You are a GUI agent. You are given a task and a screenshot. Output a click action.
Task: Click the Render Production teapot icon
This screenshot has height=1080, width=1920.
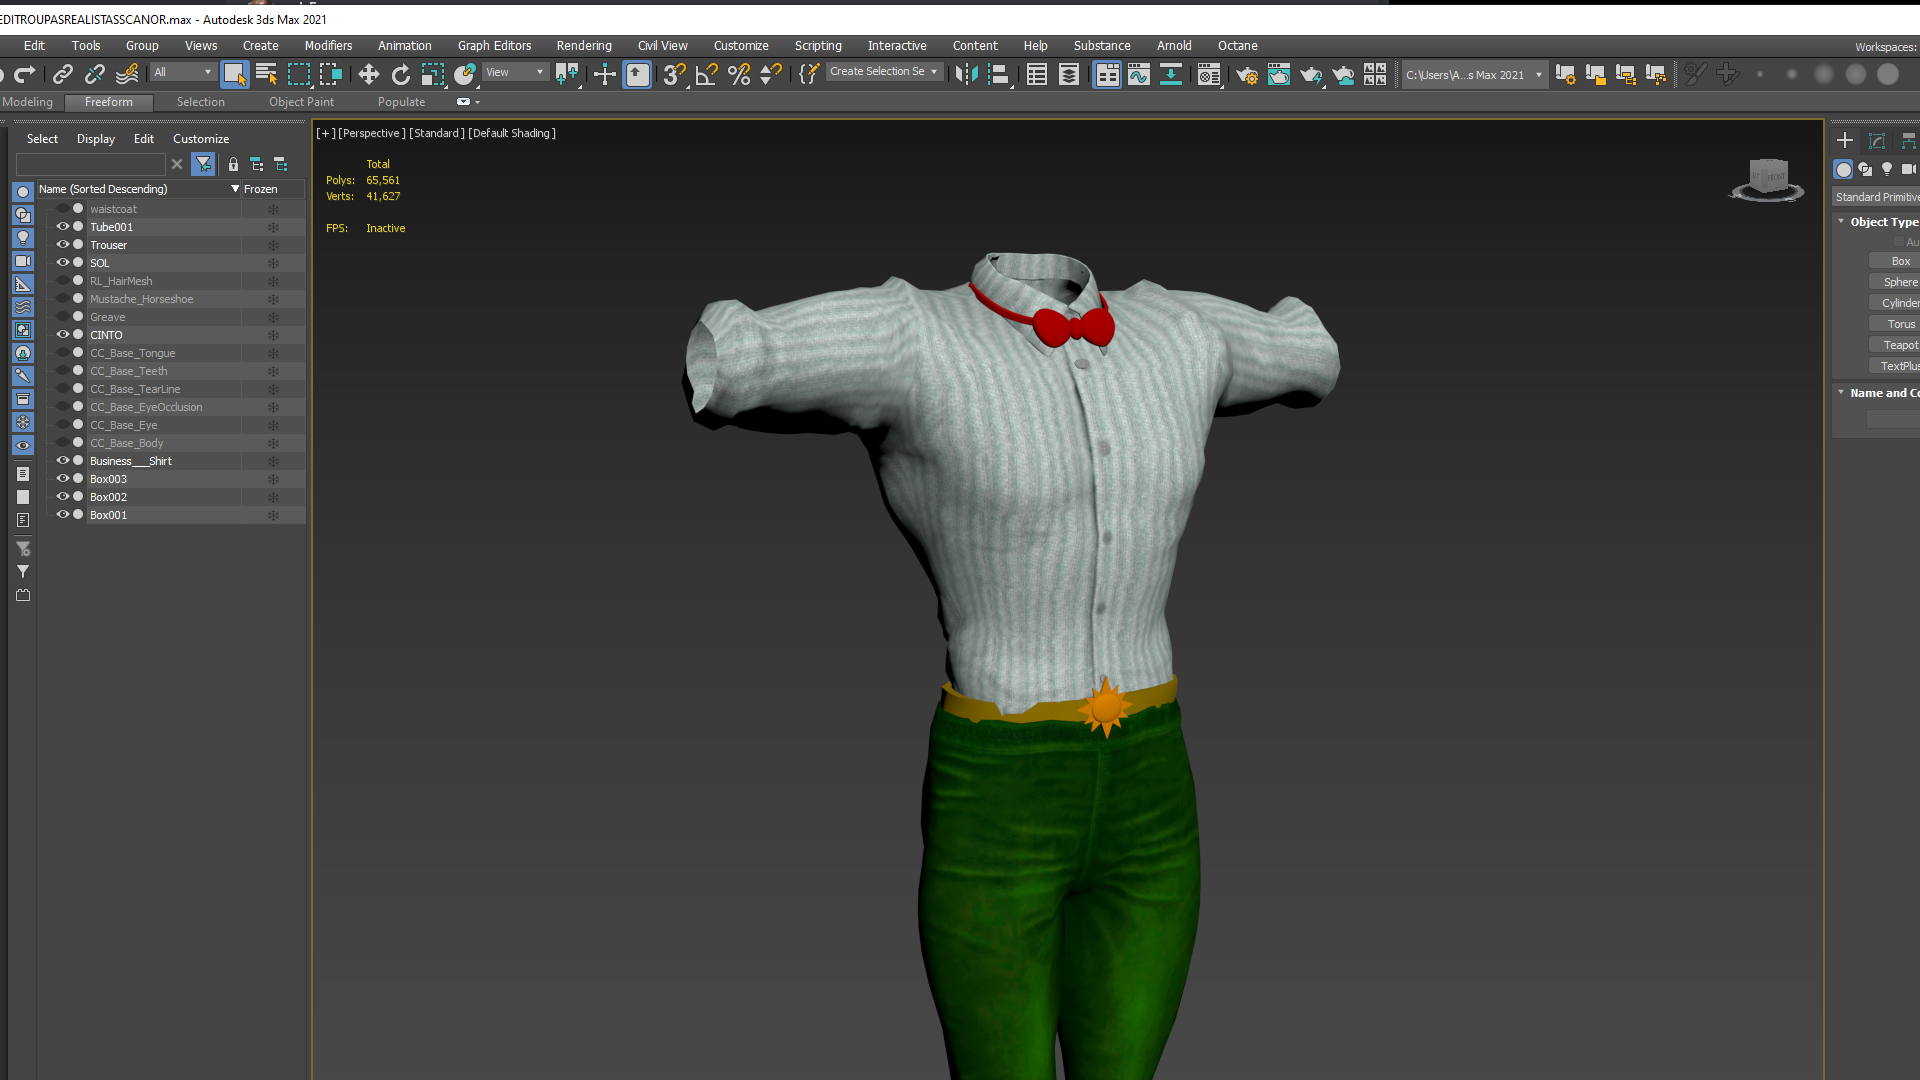1311,74
